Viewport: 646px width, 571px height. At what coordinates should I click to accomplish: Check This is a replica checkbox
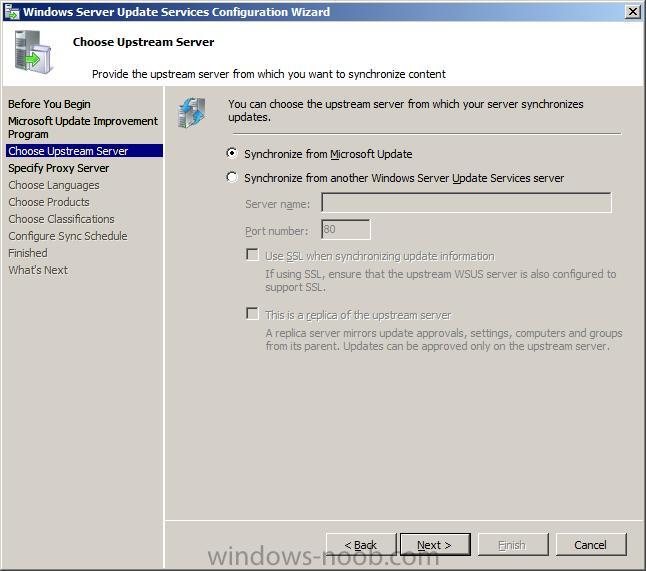click(x=252, y=314)
